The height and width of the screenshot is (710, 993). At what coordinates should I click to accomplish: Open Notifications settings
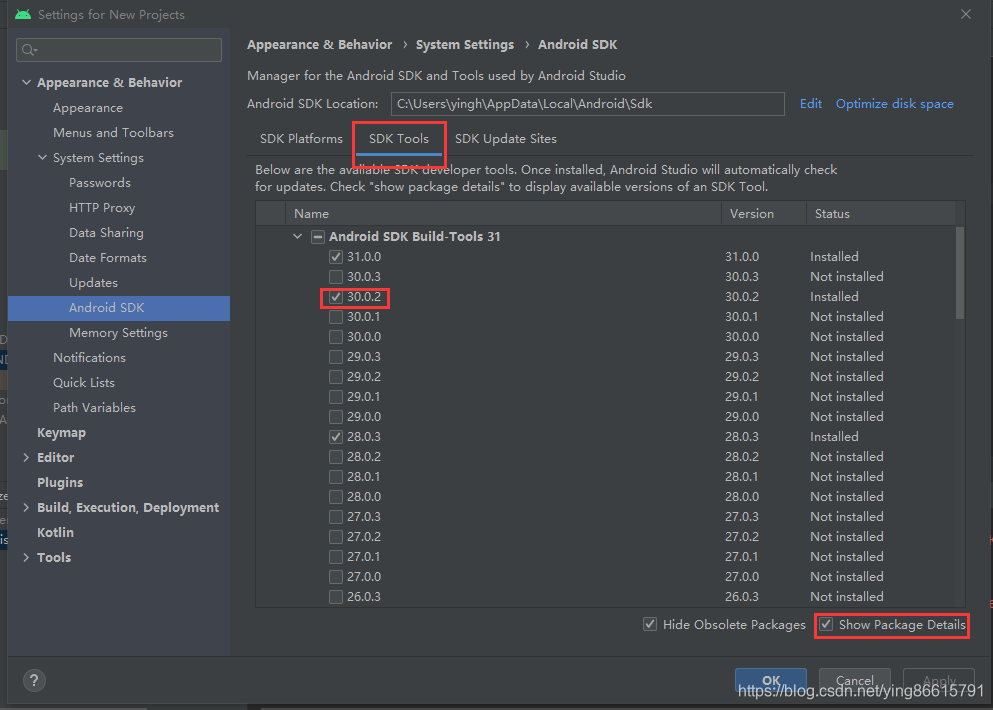click(89, 357)
